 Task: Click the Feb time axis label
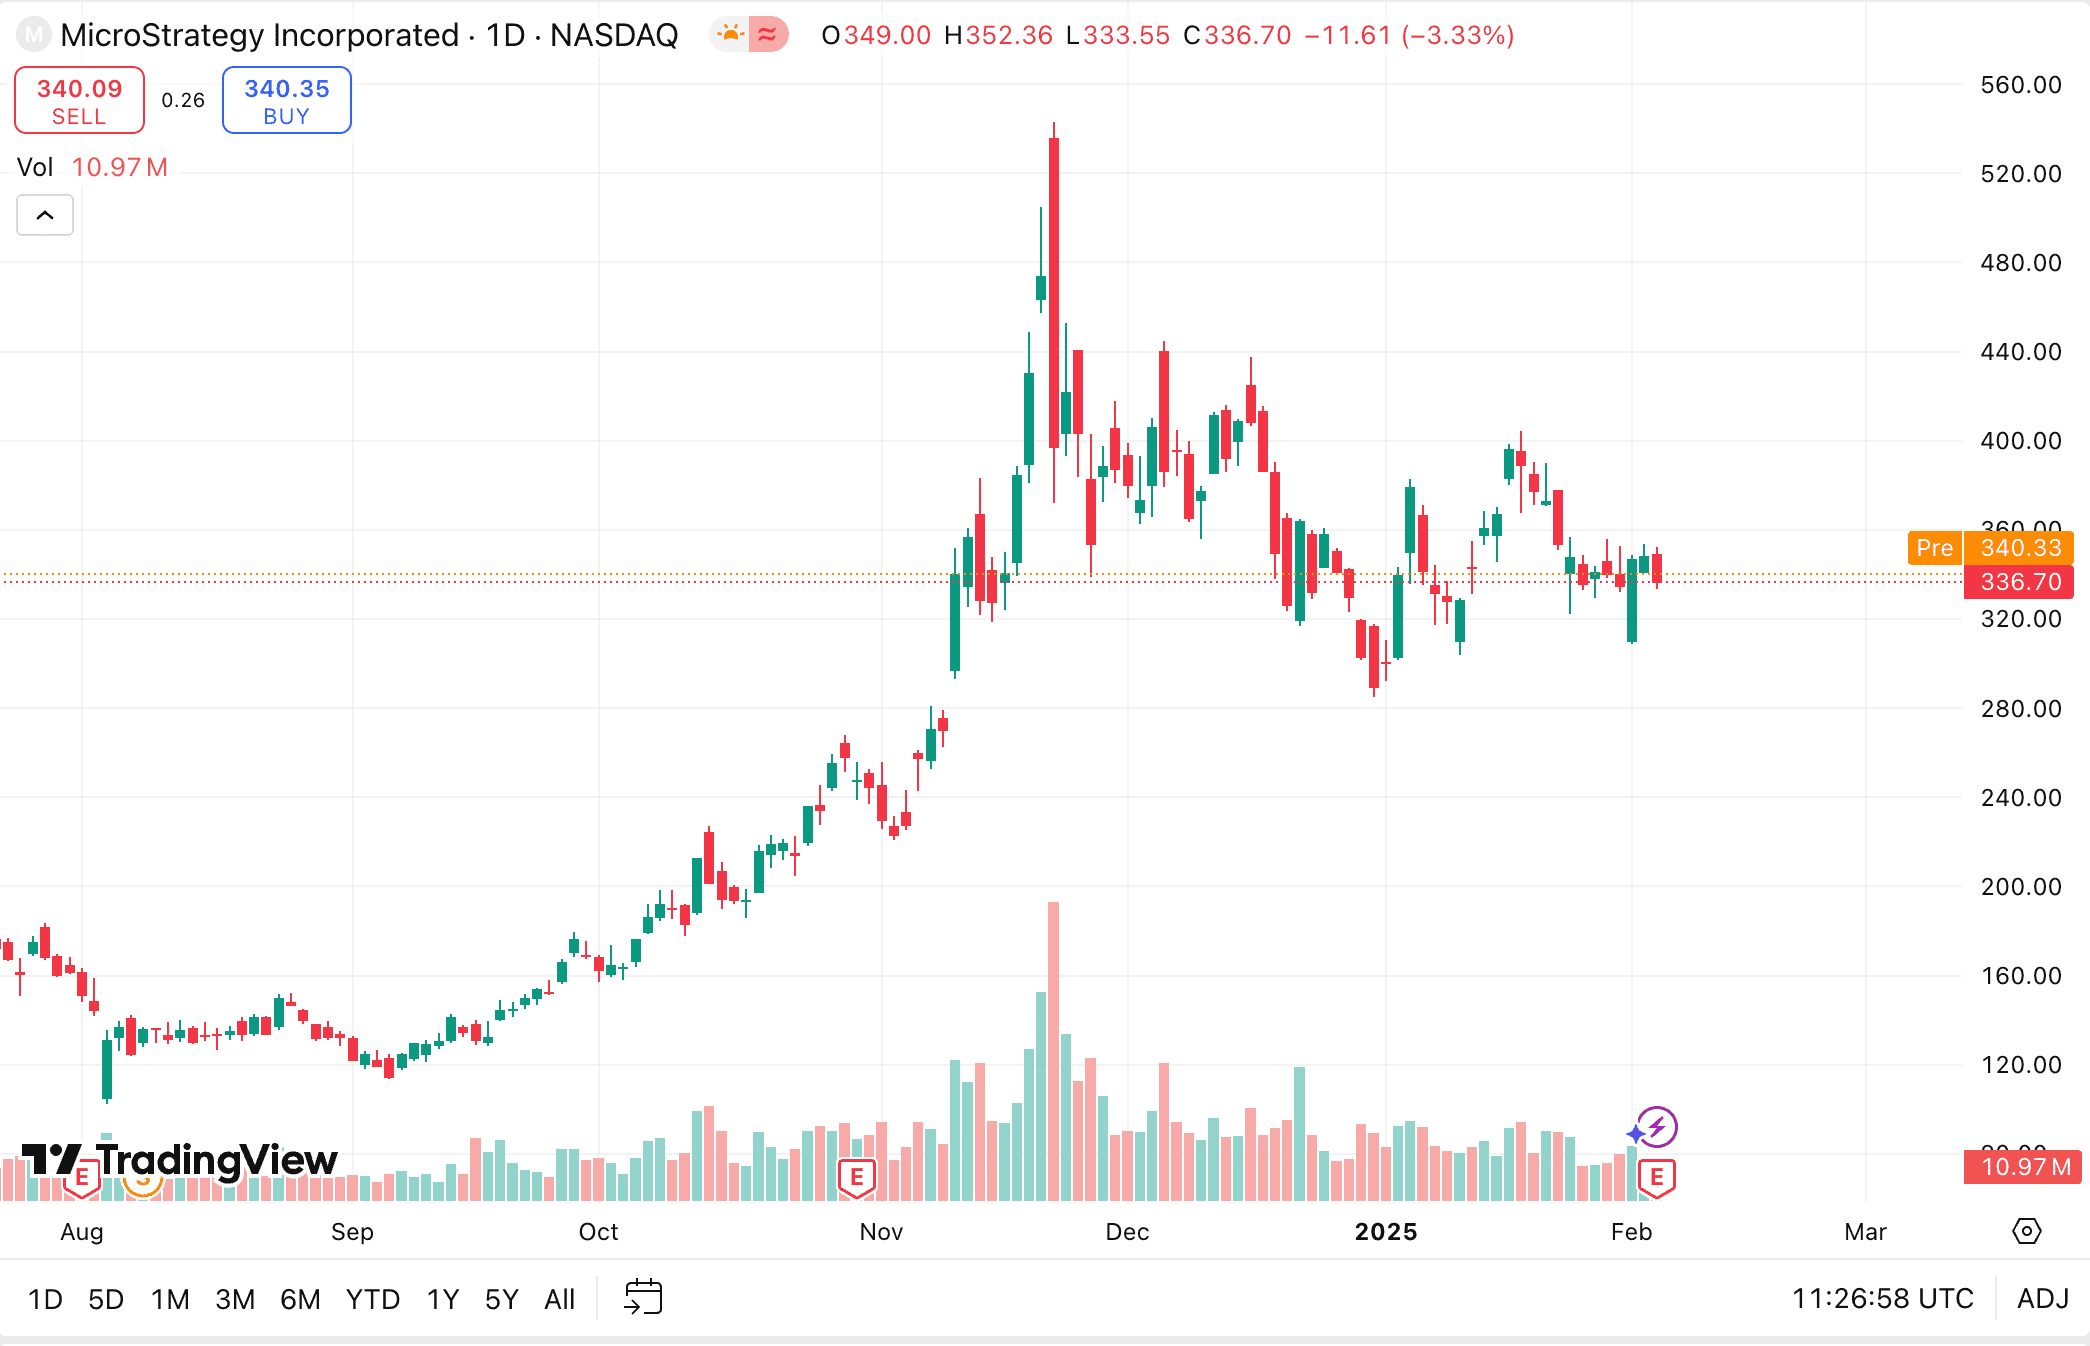point(1631,1232)
